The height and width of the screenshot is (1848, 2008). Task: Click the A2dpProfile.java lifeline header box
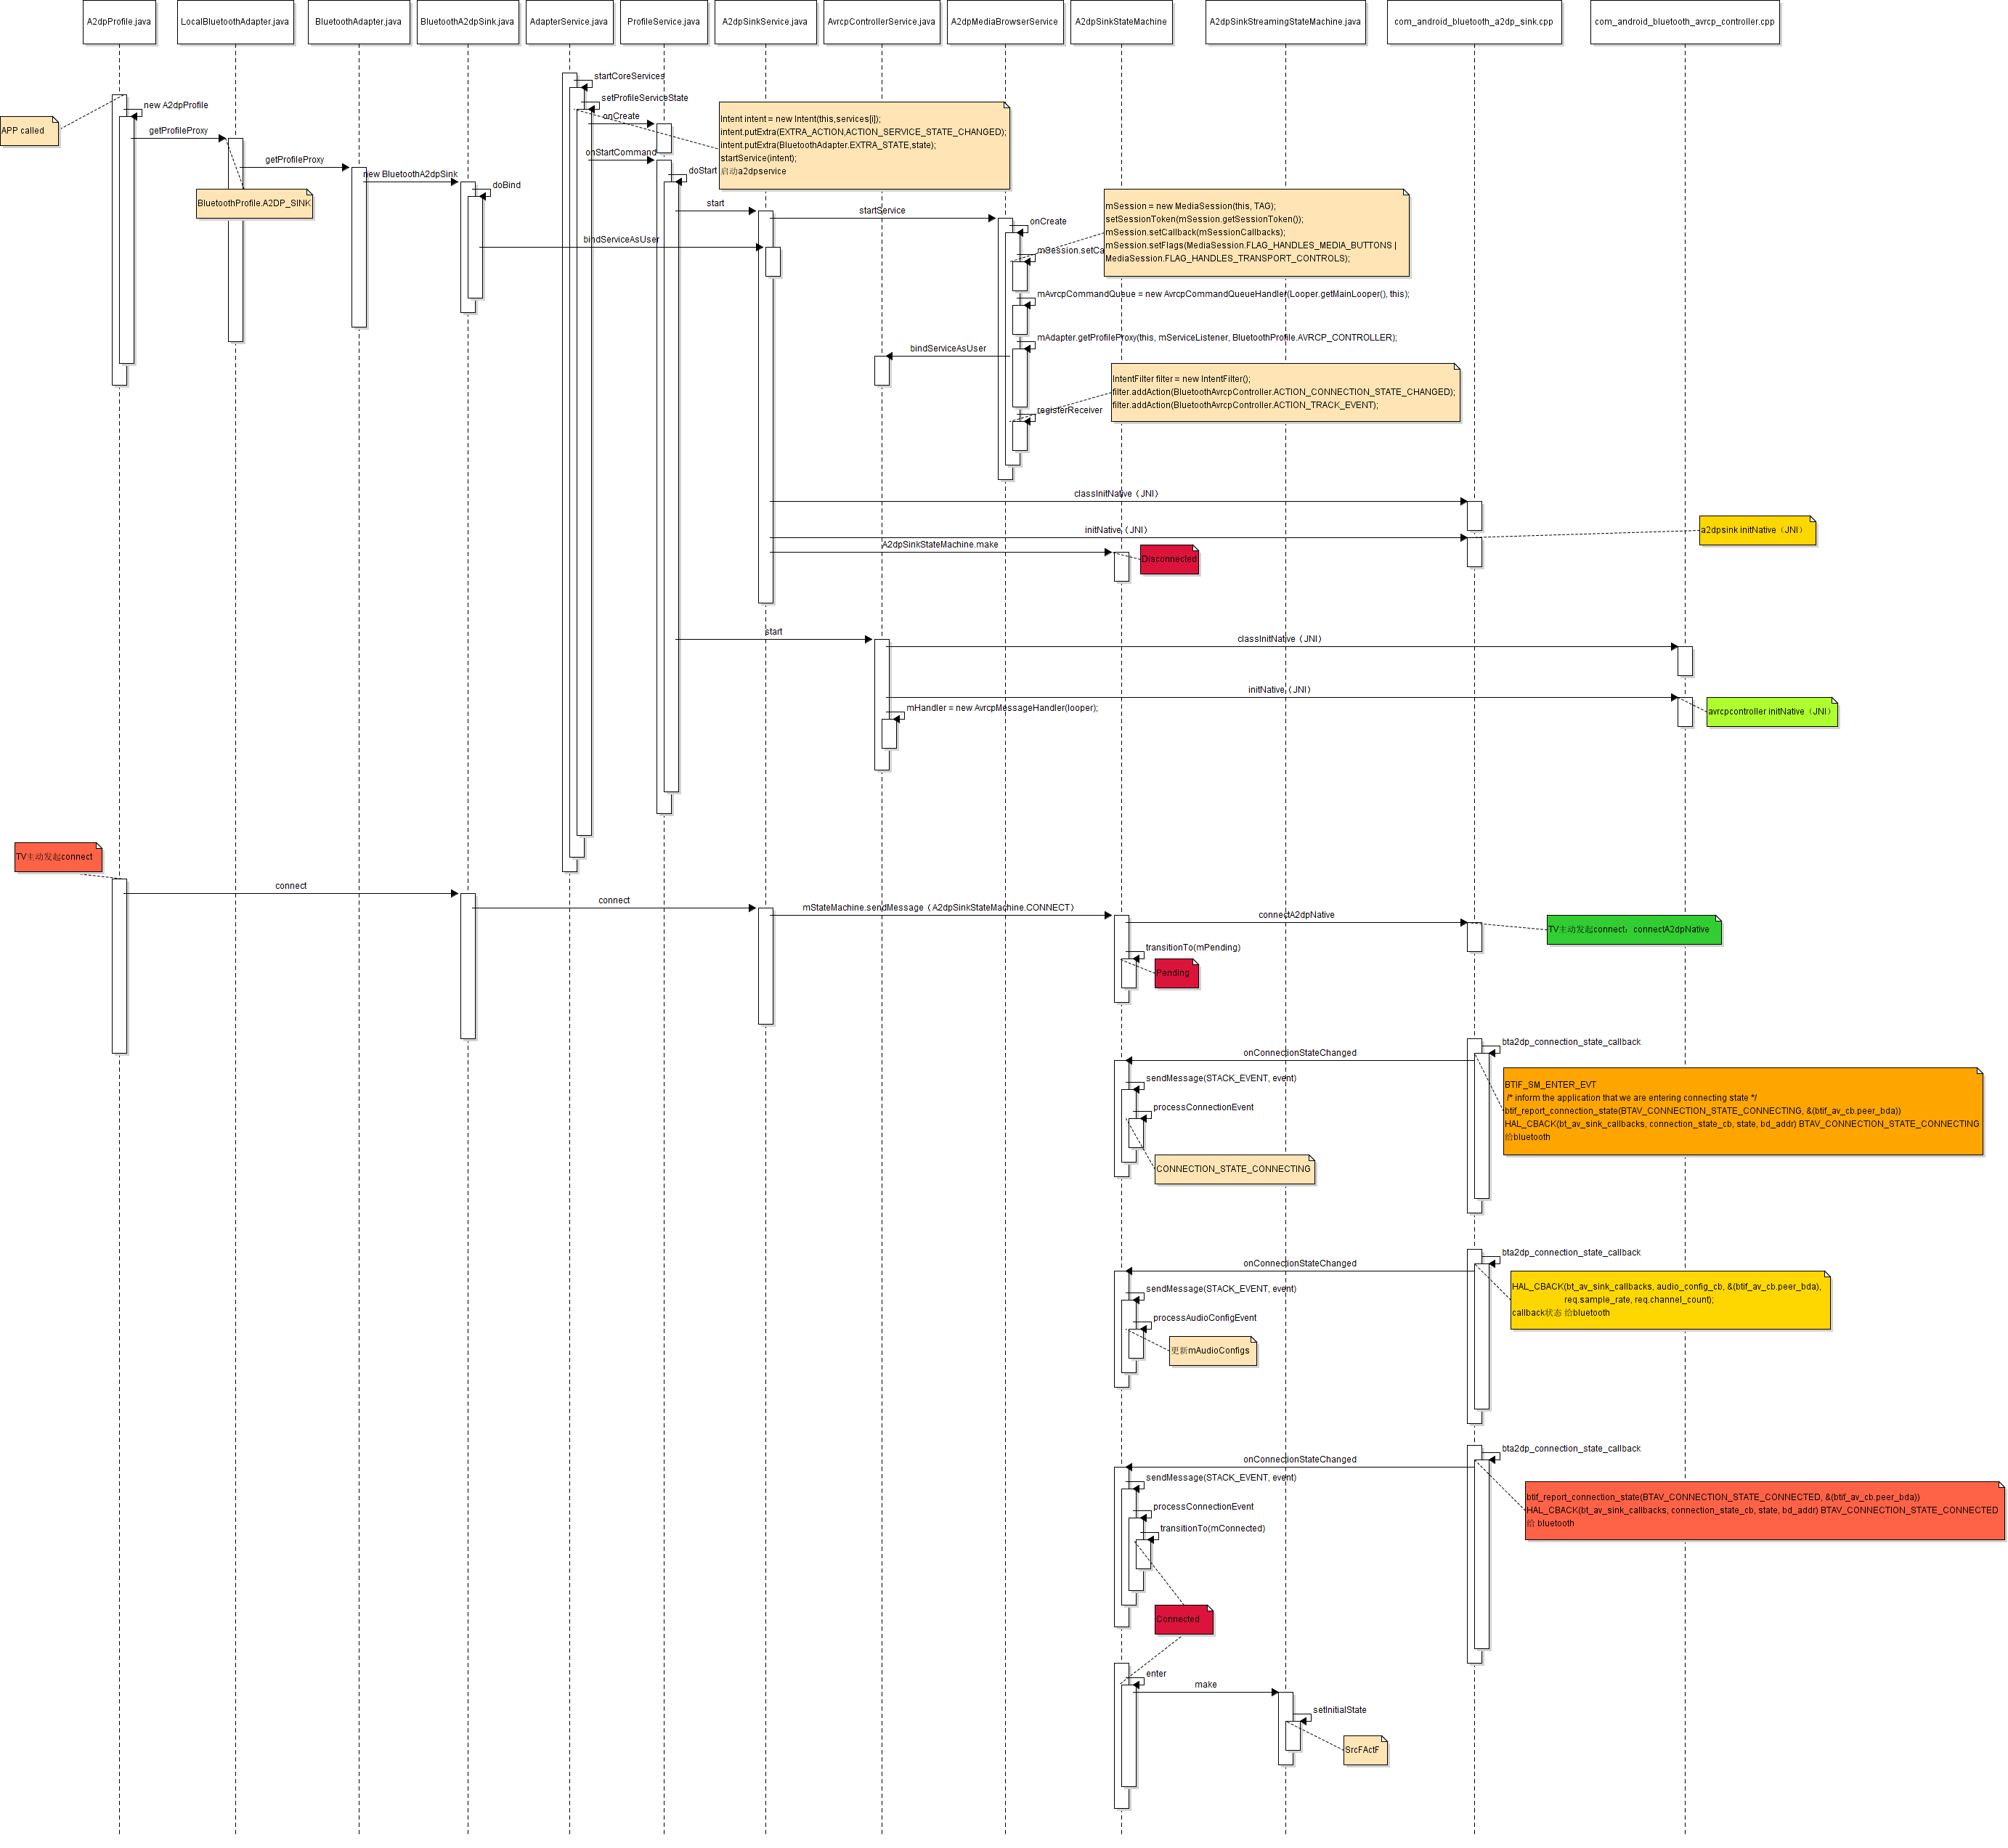tap(119, 21)
